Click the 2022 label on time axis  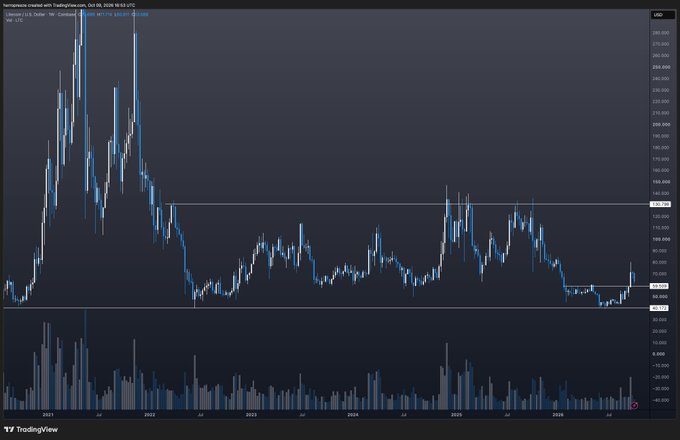pyautogui.click(x=150, y=415)
